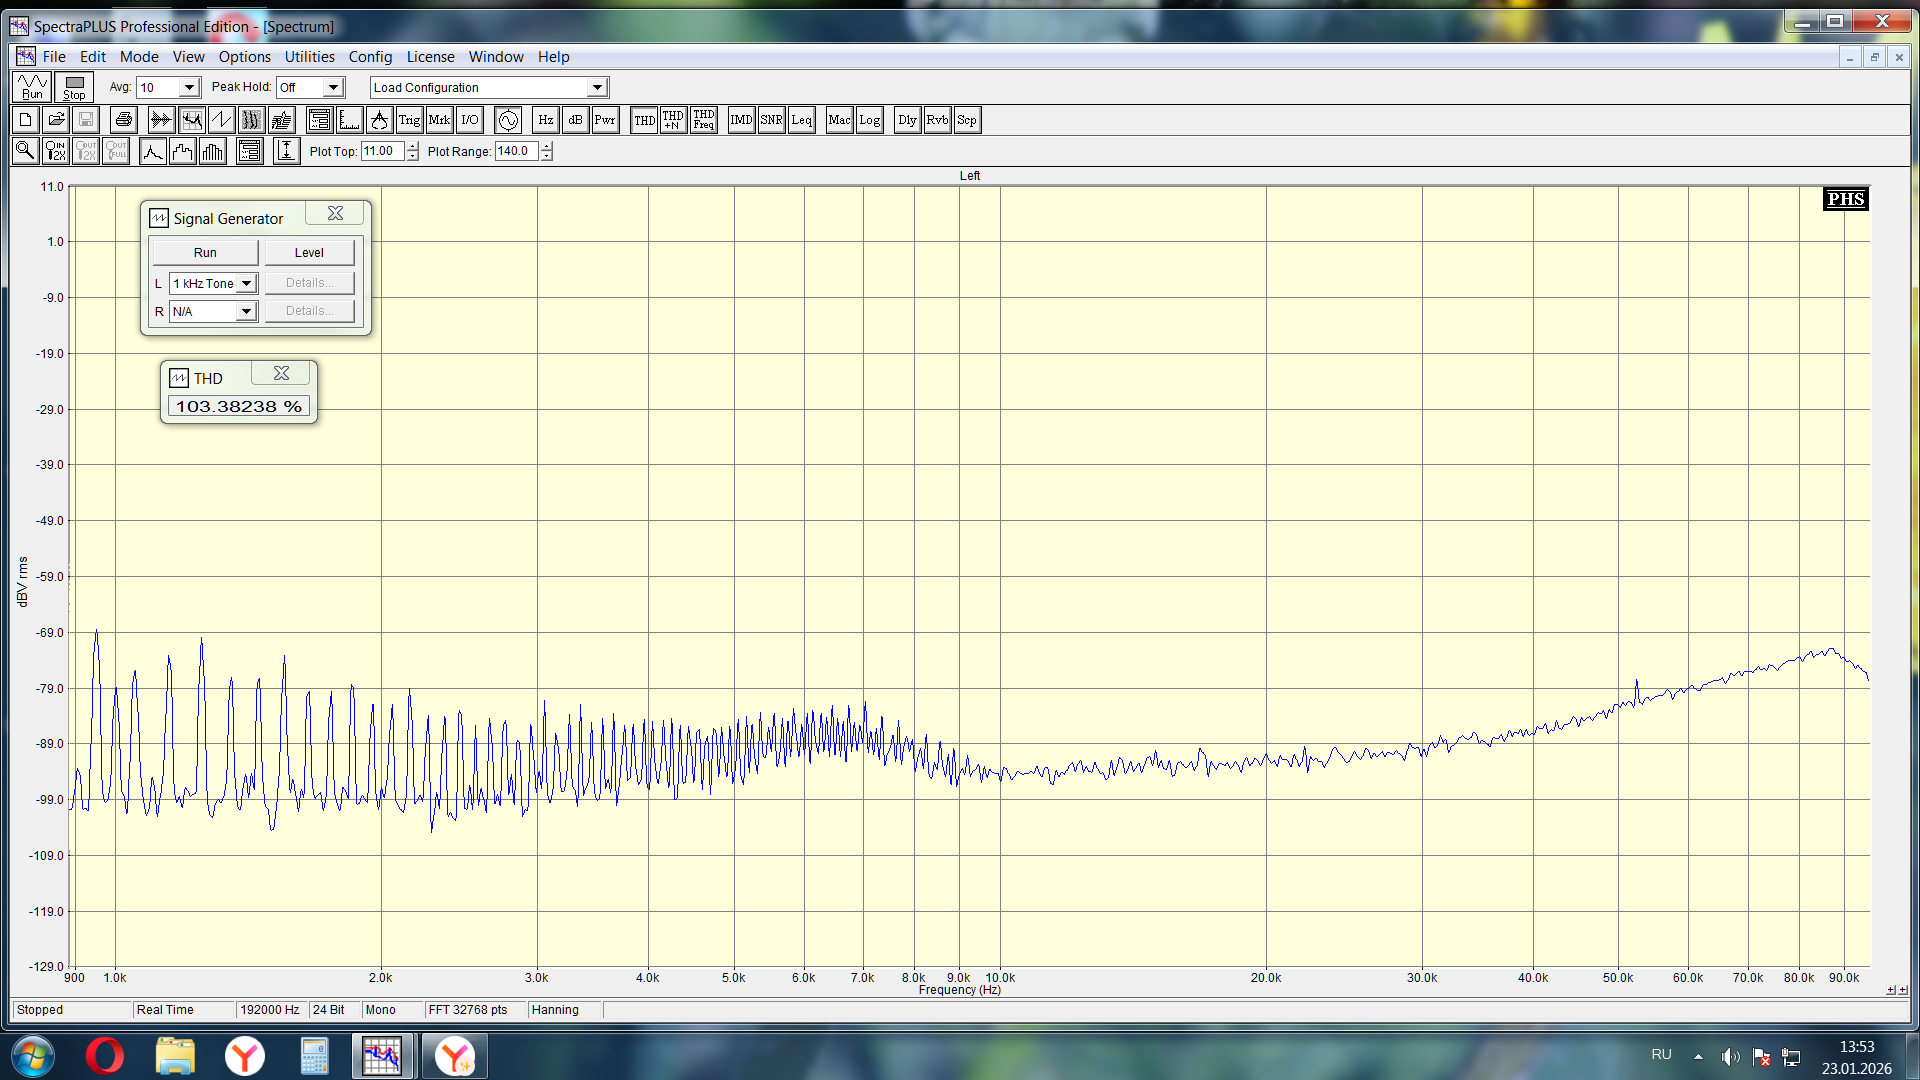Click the Run analyzer toolbar button

[x=32, y=87]
